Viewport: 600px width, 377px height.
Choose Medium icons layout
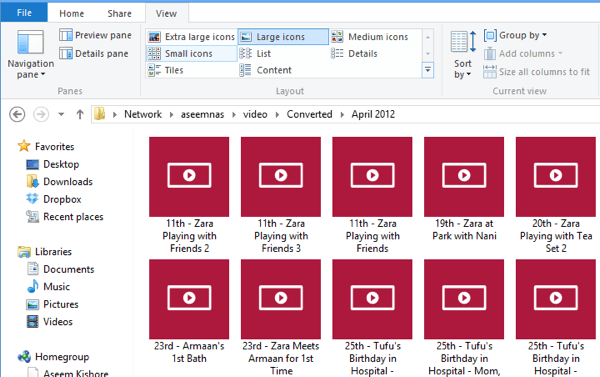[370, 37]
